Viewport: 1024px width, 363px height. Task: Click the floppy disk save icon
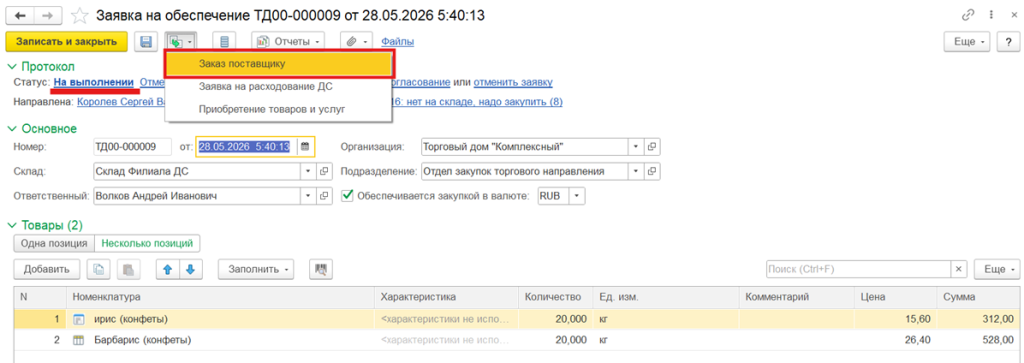(146, 42)
